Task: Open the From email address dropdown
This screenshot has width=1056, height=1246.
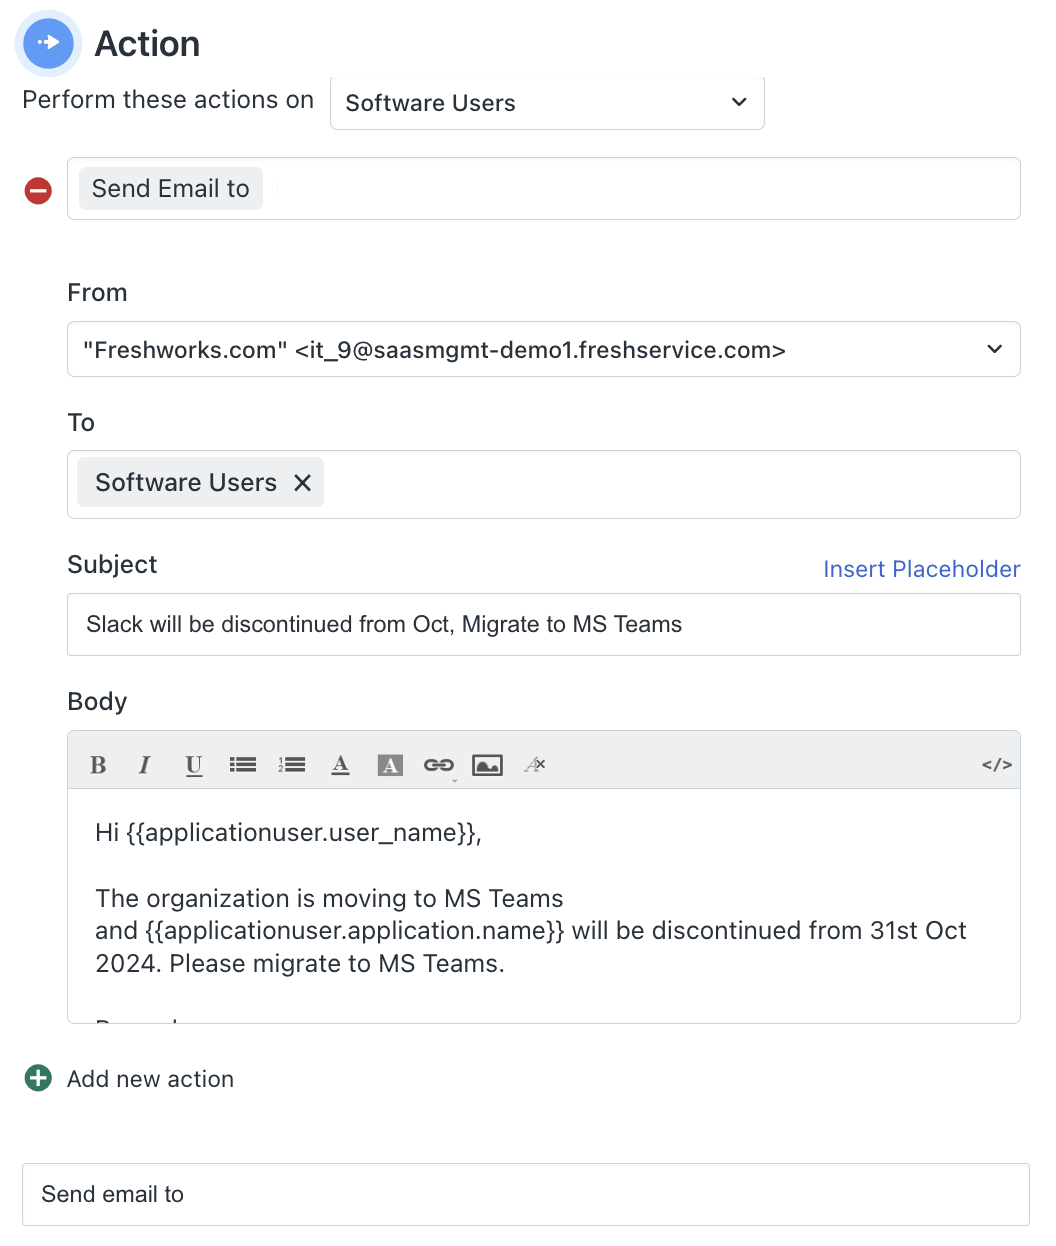Action: 543,349
